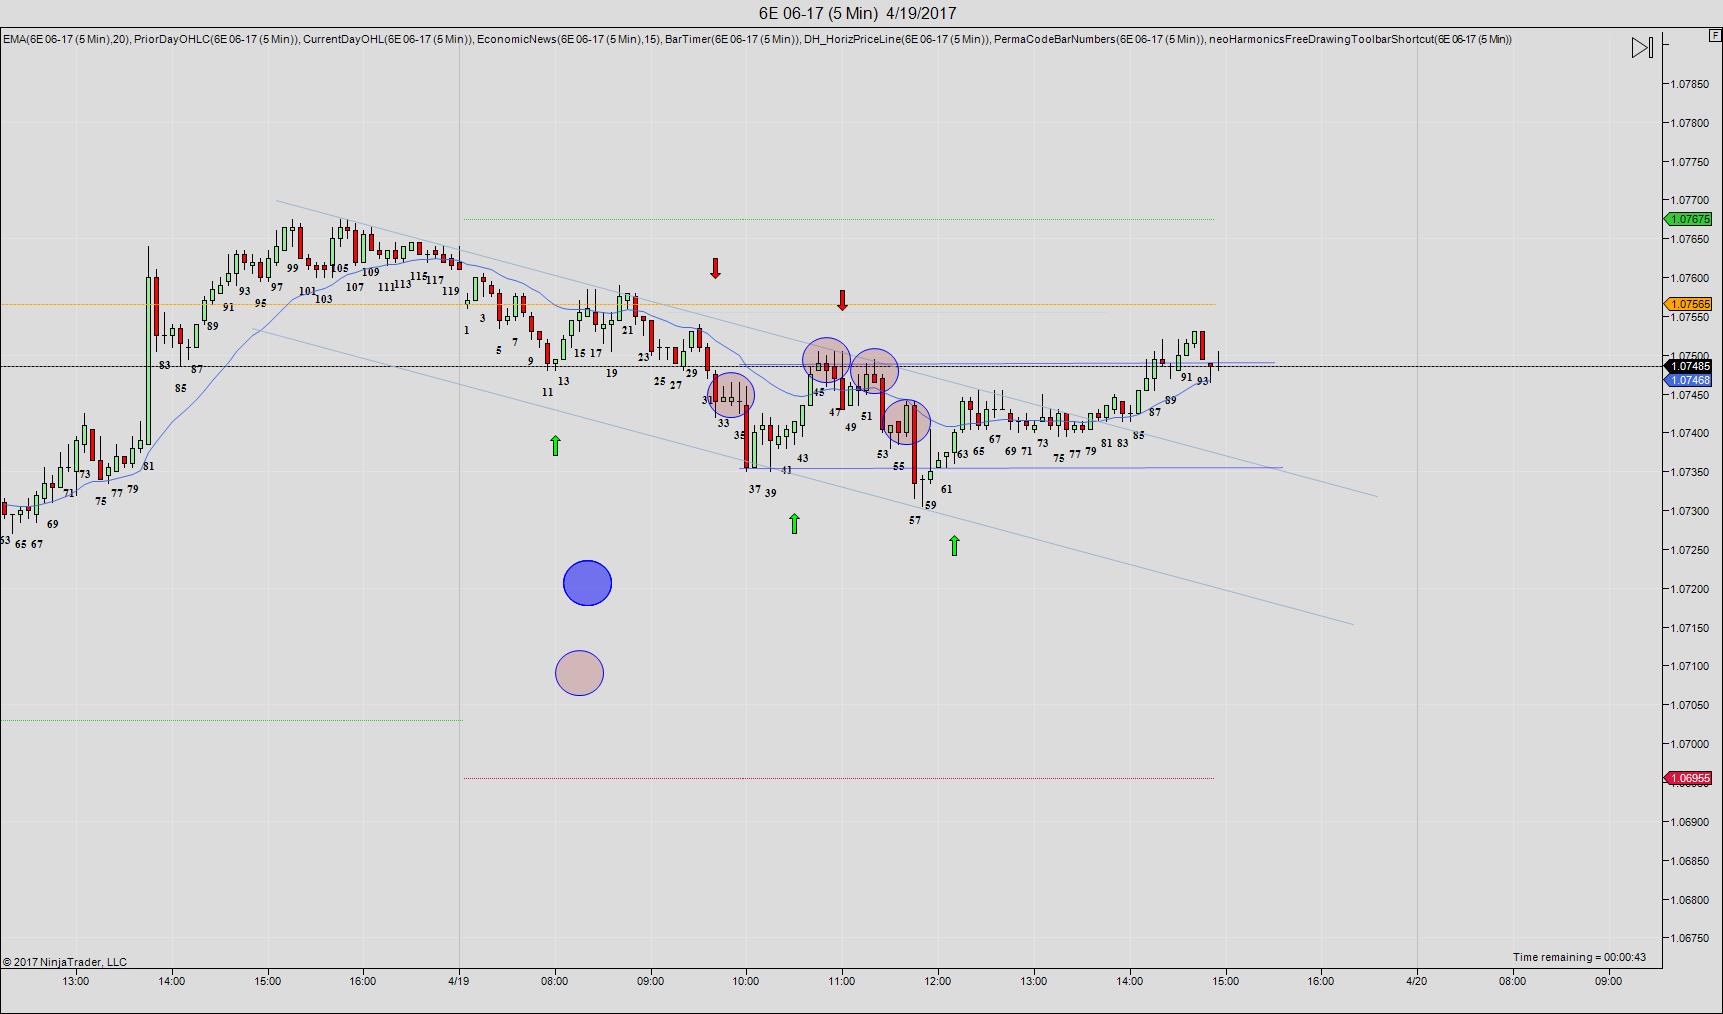The image size is (1723, 1014).
Task: Click the black 1.07485 current price marker
Action: (1688, 366)
